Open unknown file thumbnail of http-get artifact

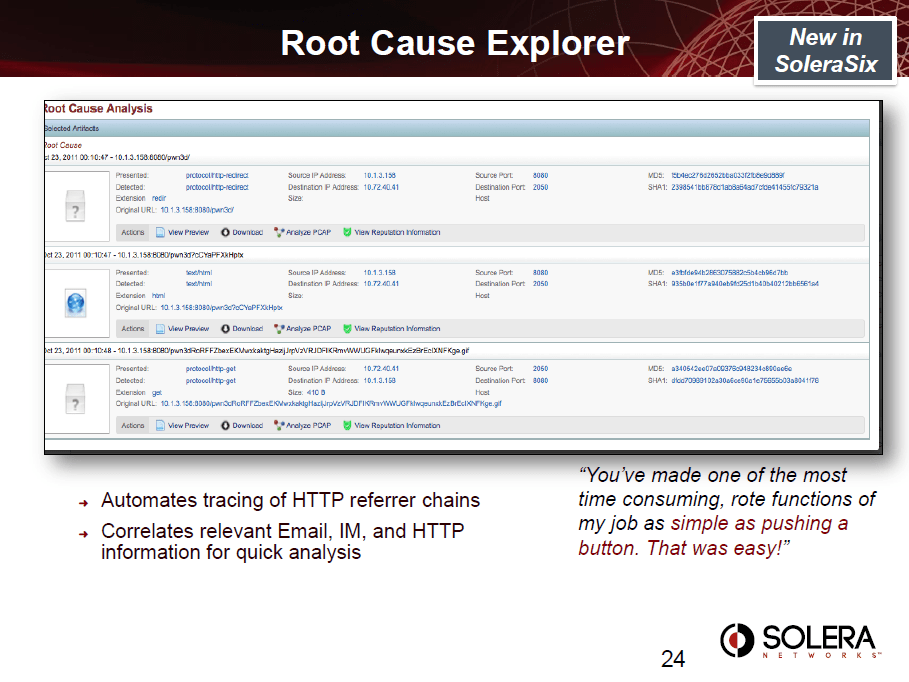75,399
